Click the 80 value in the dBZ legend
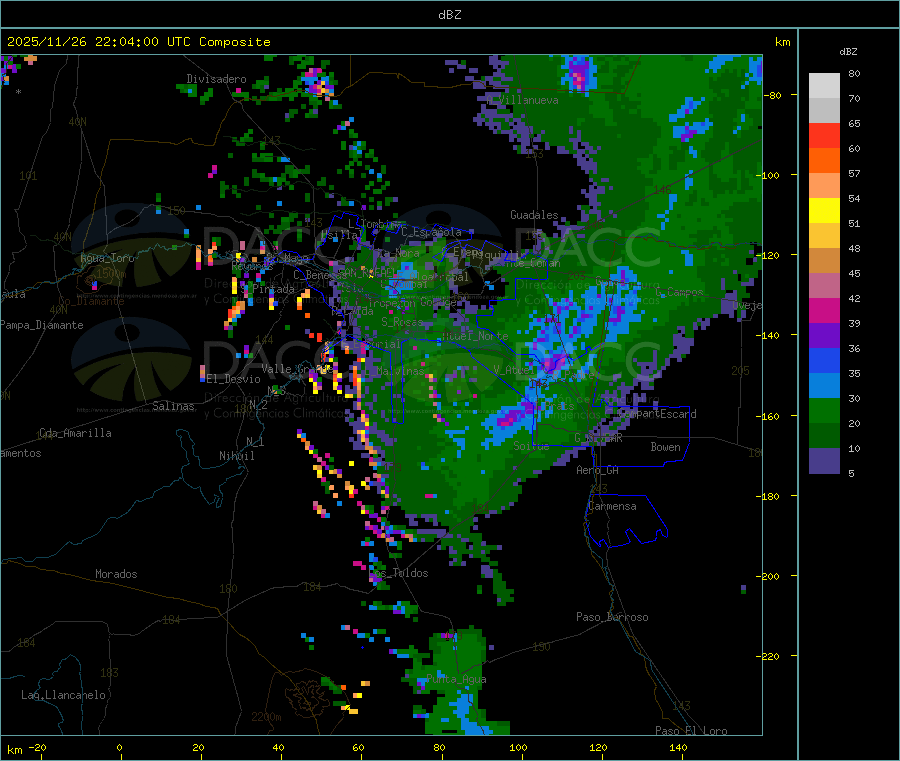 pyautogui.click(x=854, y=73)
